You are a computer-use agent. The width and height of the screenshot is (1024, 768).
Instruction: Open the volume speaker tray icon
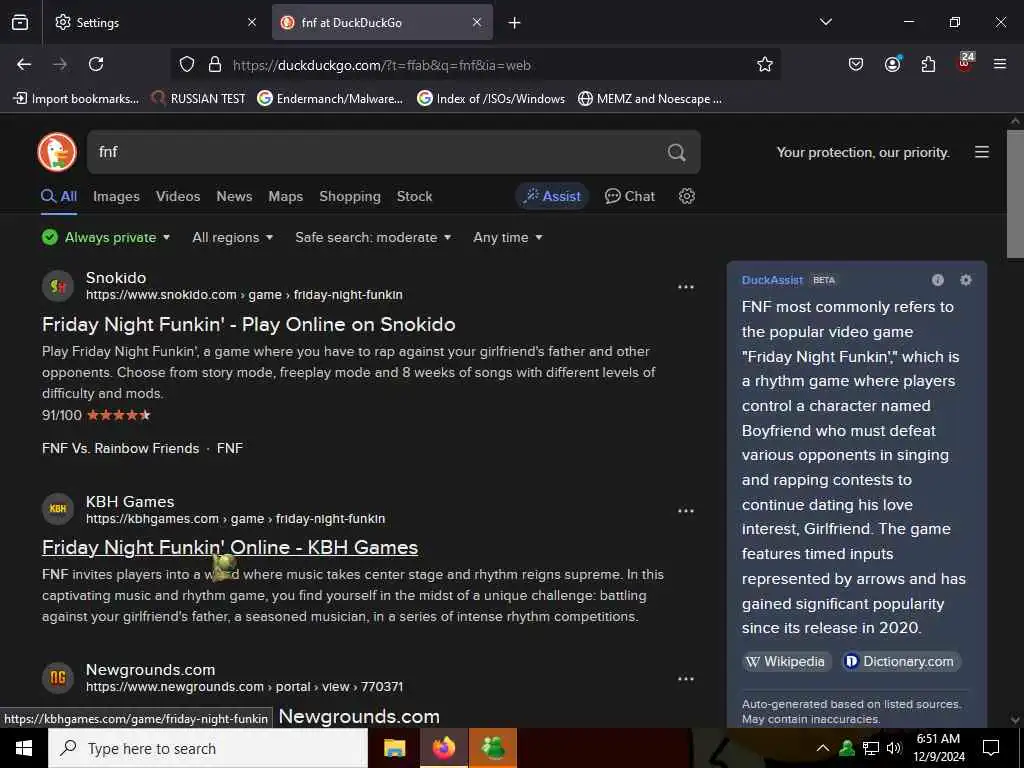894,748
